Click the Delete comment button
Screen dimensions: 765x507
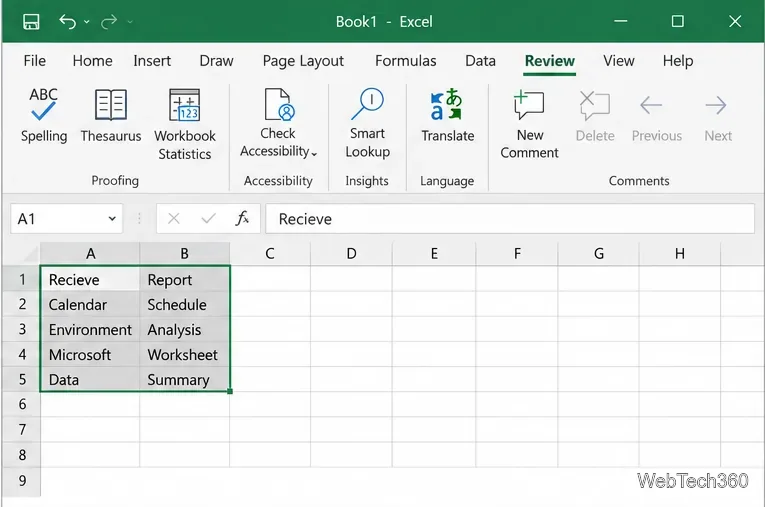(x=595, y=116)
